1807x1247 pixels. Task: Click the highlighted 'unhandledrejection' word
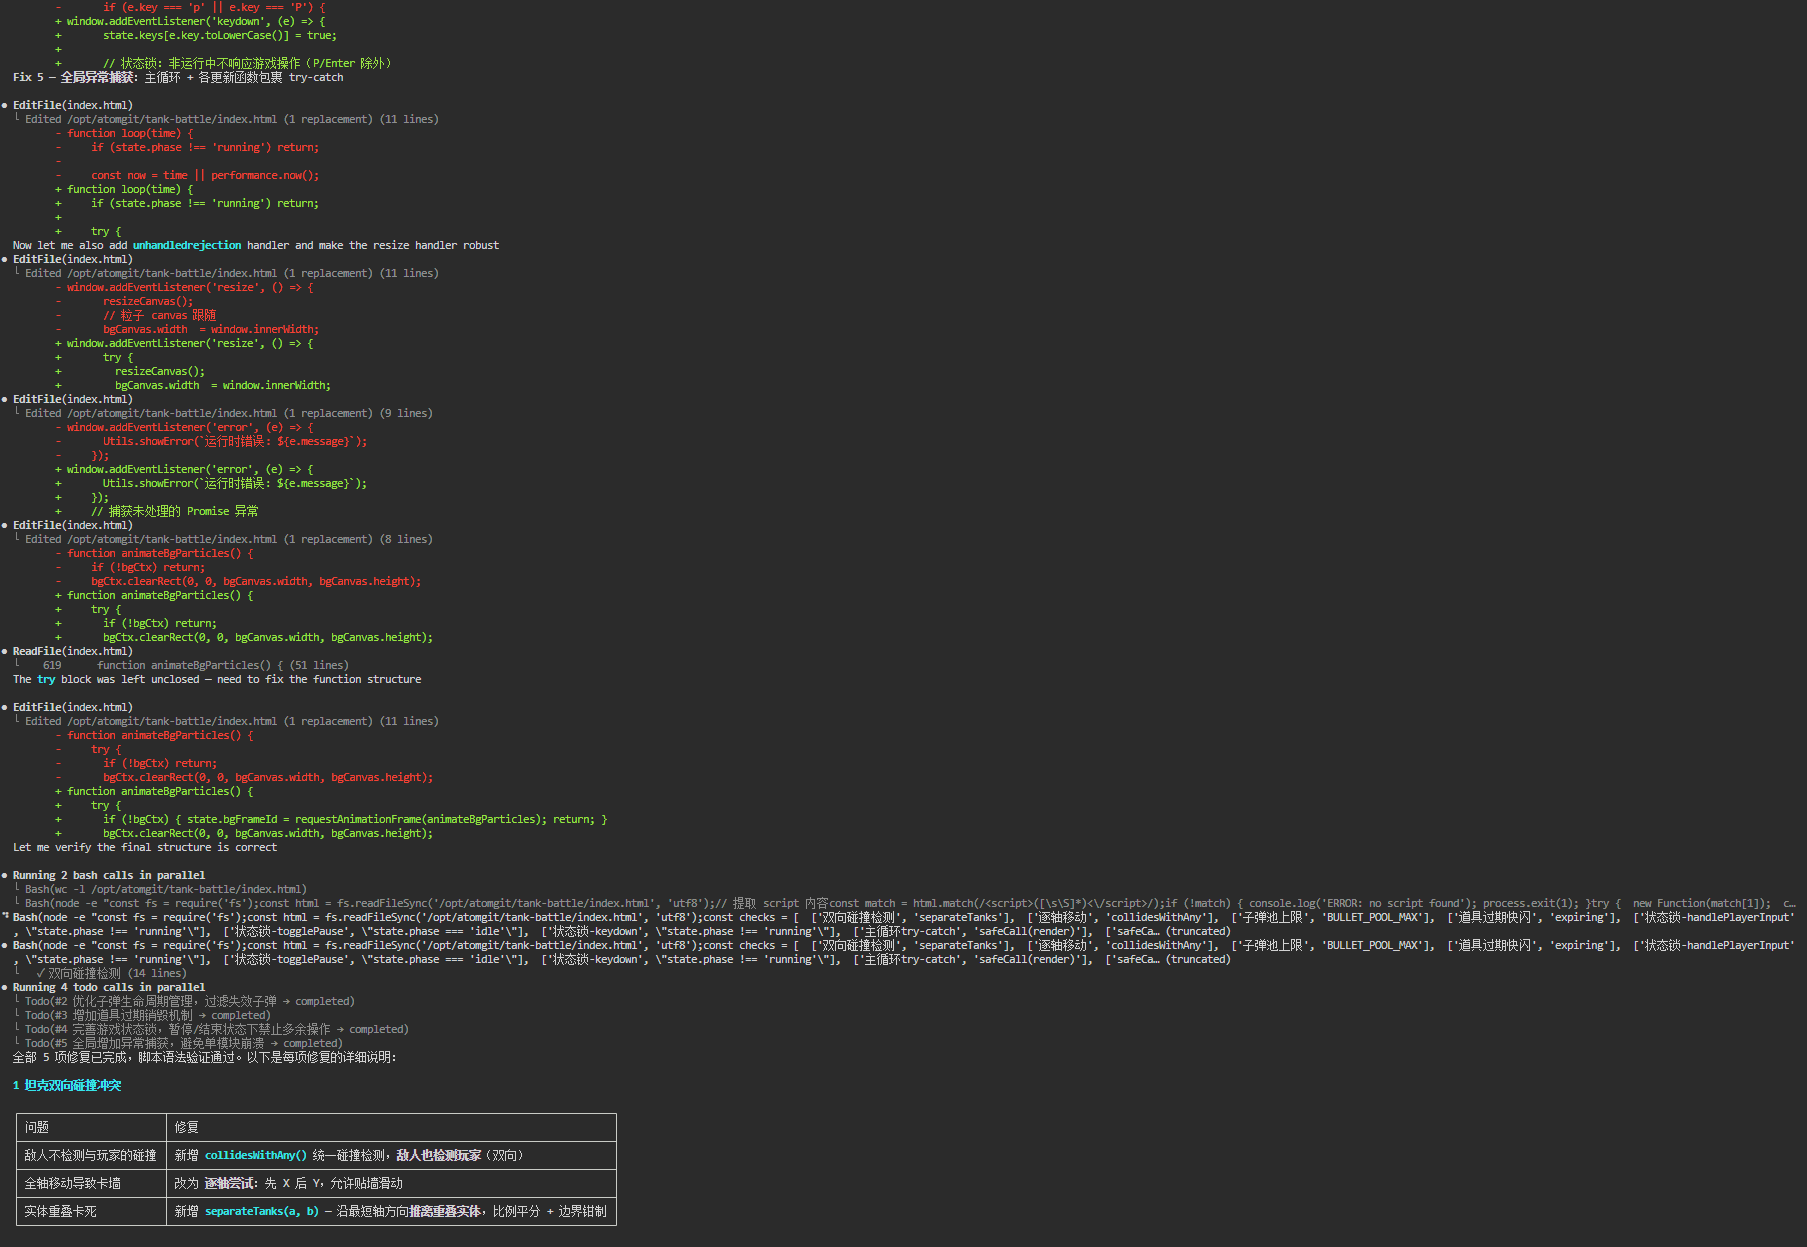(187, 245)
